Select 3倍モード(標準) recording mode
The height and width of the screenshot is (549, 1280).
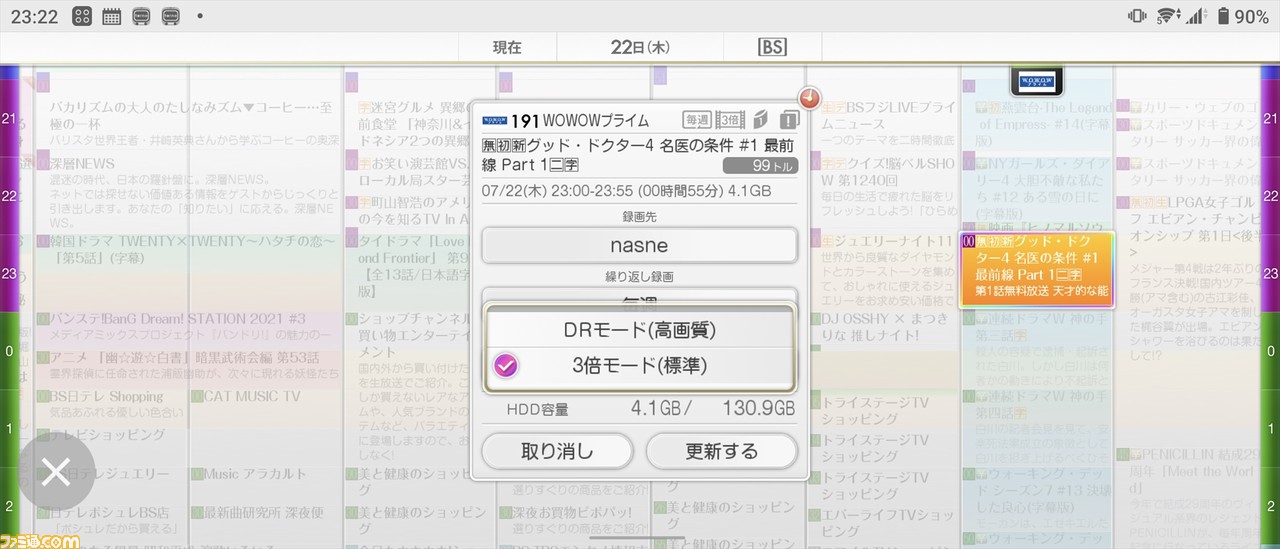coord(640,366)
